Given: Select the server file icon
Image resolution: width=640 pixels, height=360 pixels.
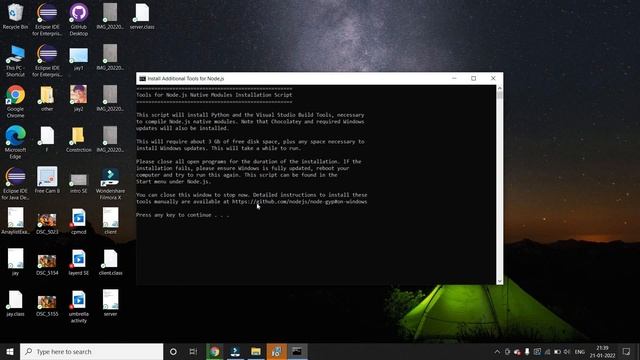Looking at the screenshot, I should pyautogui.click(x=110, y=303).
